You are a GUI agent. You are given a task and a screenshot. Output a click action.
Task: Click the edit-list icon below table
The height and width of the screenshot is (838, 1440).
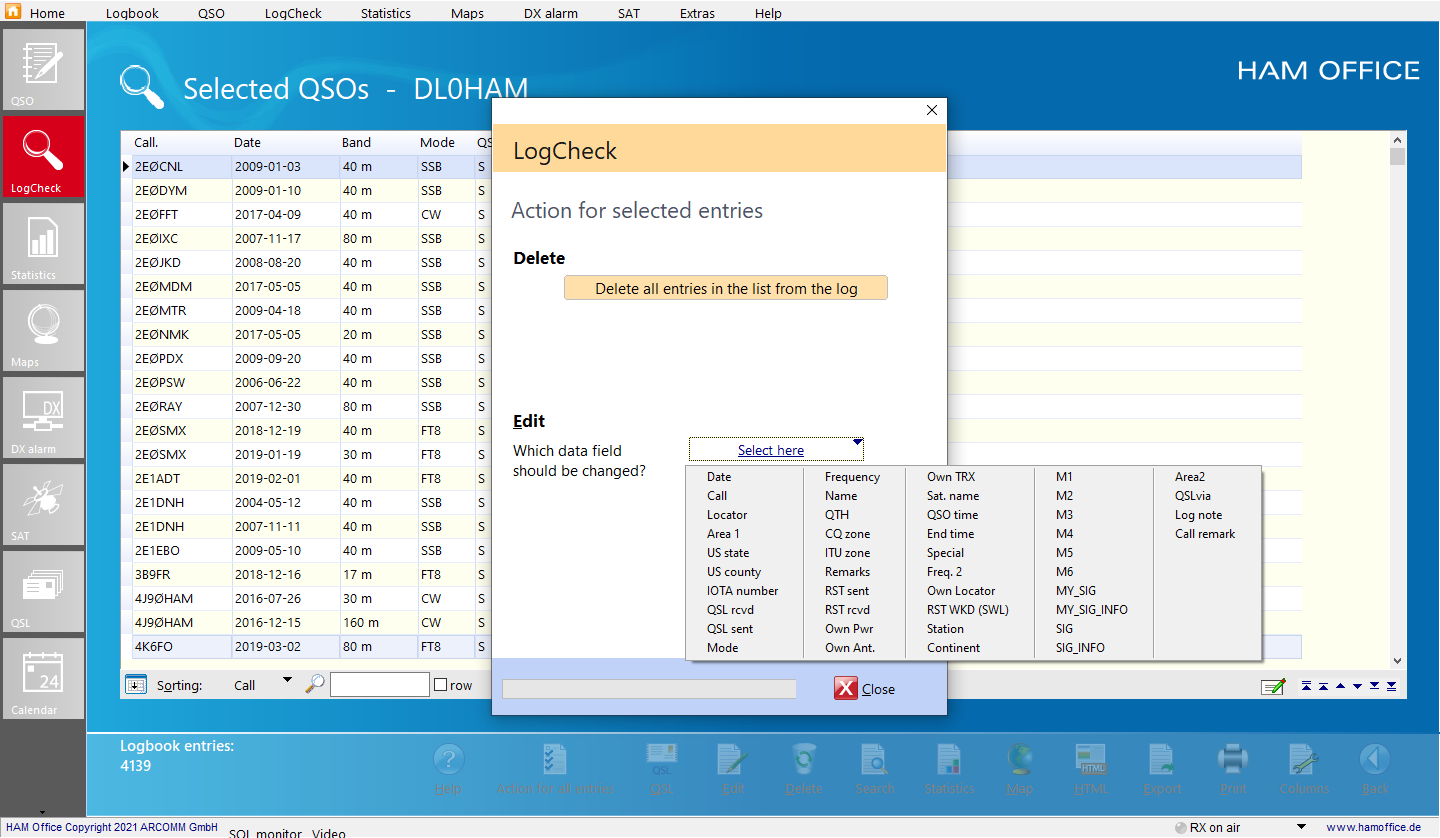click(x=1273, y=685)
